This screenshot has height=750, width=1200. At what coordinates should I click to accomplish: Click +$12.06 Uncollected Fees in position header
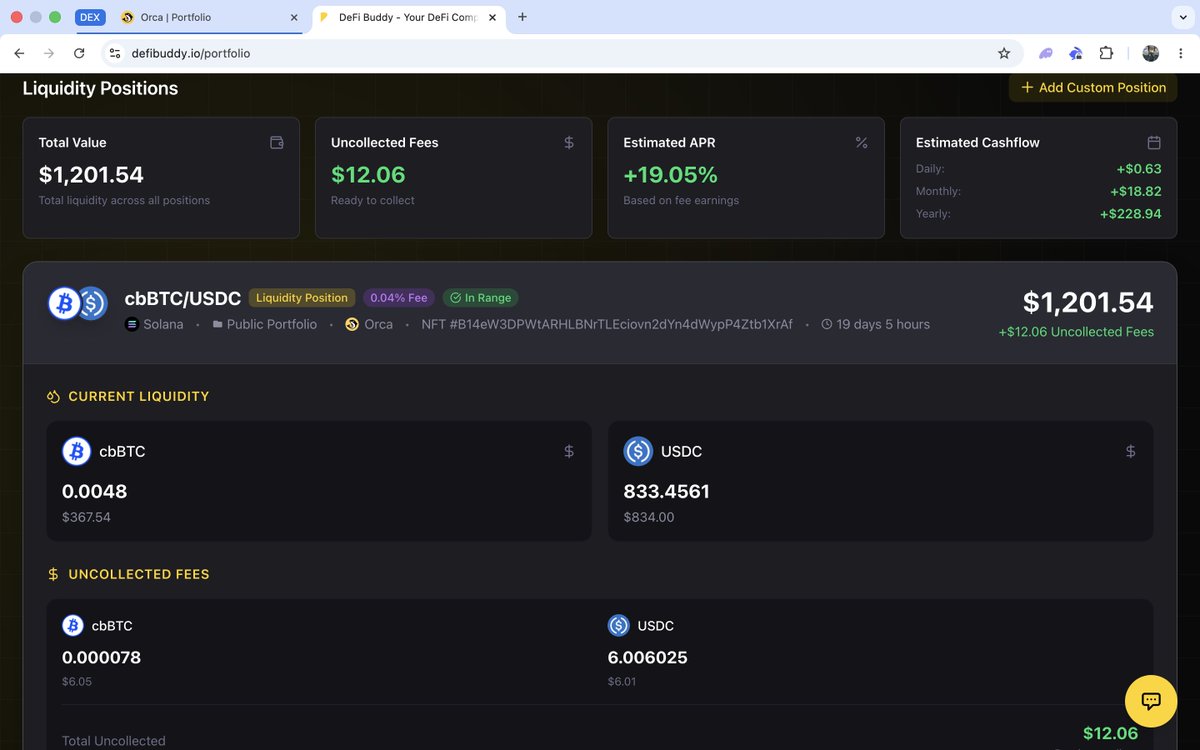pyautogui.click(x=1076, y=332)
